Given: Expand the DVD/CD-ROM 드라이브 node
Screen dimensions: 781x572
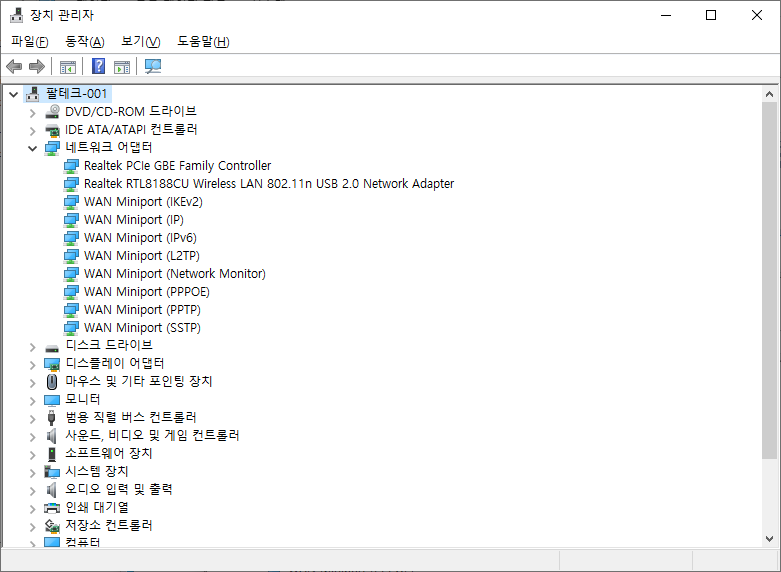Looking at the screenshot, I should [33, 113].
